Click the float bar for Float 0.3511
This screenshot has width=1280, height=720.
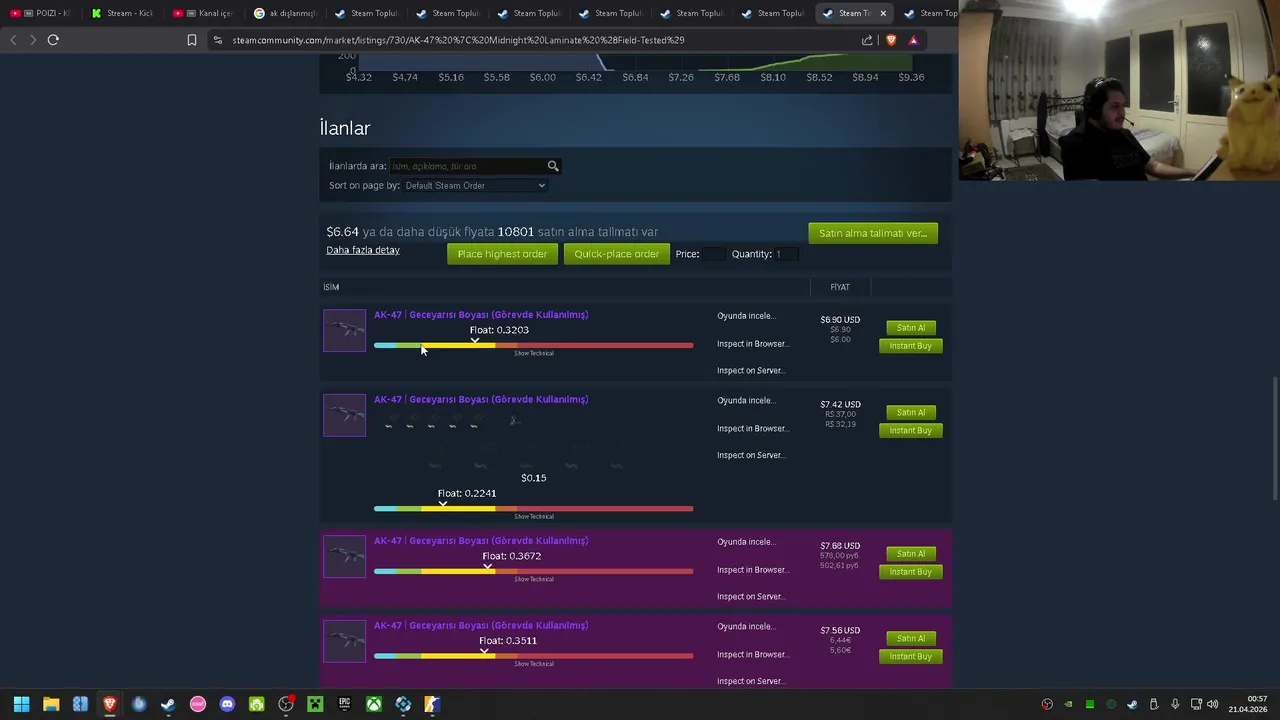coord(533,656)
